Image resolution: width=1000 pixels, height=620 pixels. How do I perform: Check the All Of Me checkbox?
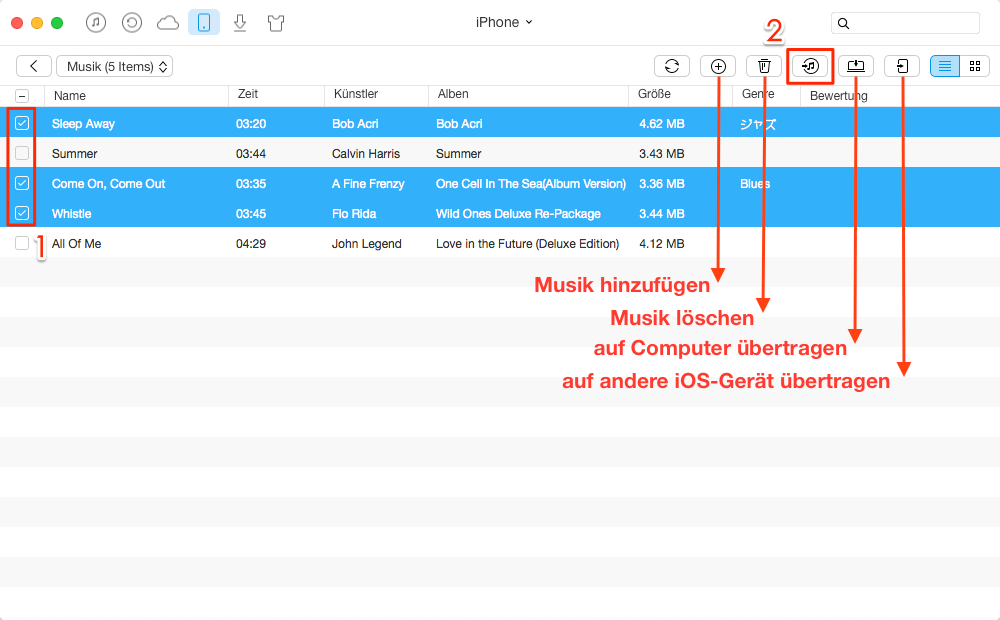pyautogui.click(x=22, y=243)
